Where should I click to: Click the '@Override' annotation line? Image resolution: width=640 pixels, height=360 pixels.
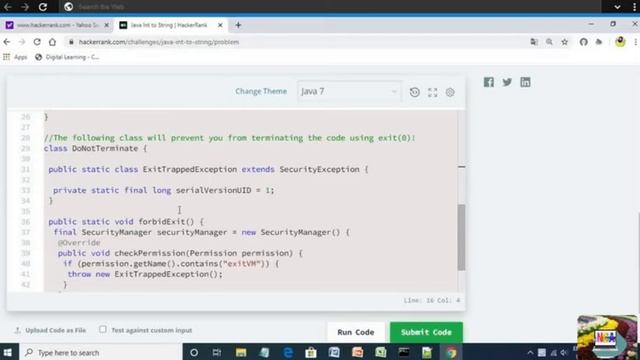coord(79,242)
